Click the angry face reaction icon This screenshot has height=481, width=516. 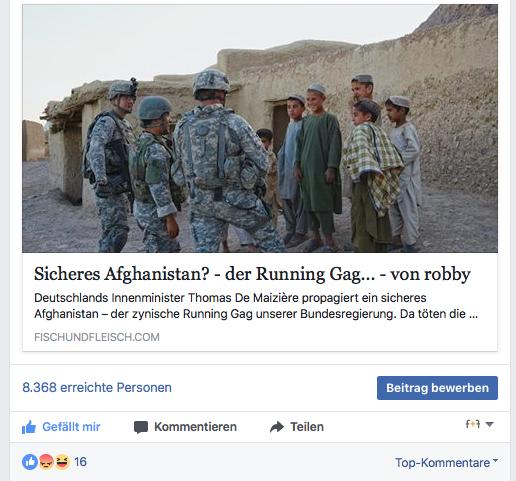tap(46, 462)
